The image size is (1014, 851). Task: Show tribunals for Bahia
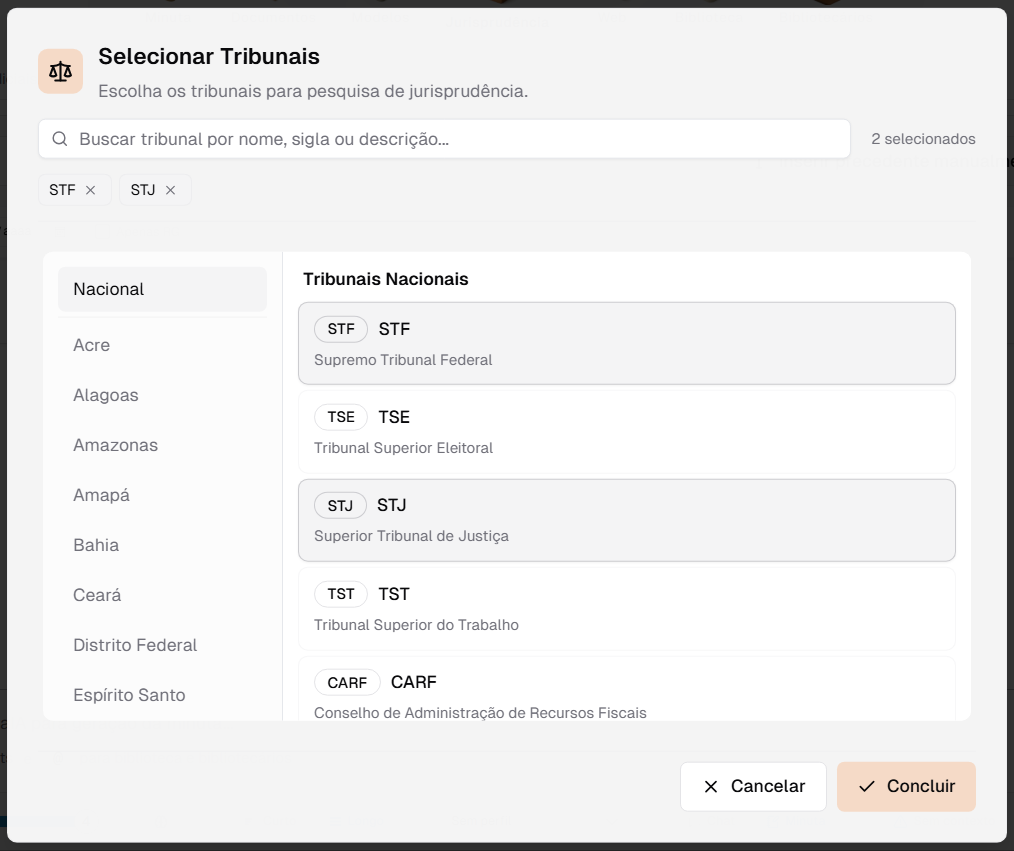(x=96, y=545)
